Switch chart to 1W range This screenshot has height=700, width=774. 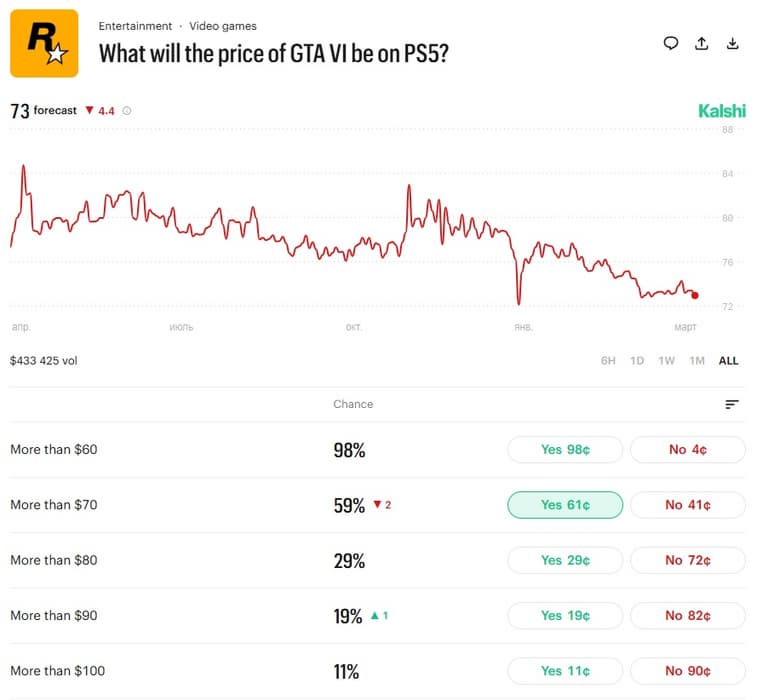tap(667, 361)
